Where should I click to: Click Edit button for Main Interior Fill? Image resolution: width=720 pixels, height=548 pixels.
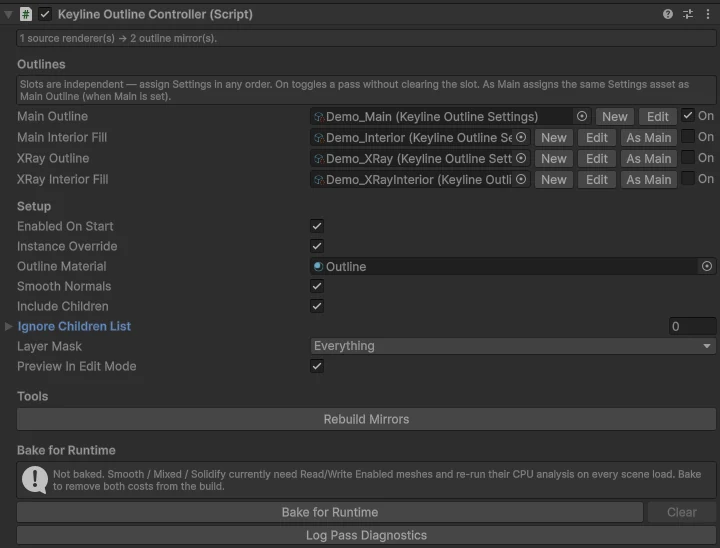(596, 138)
